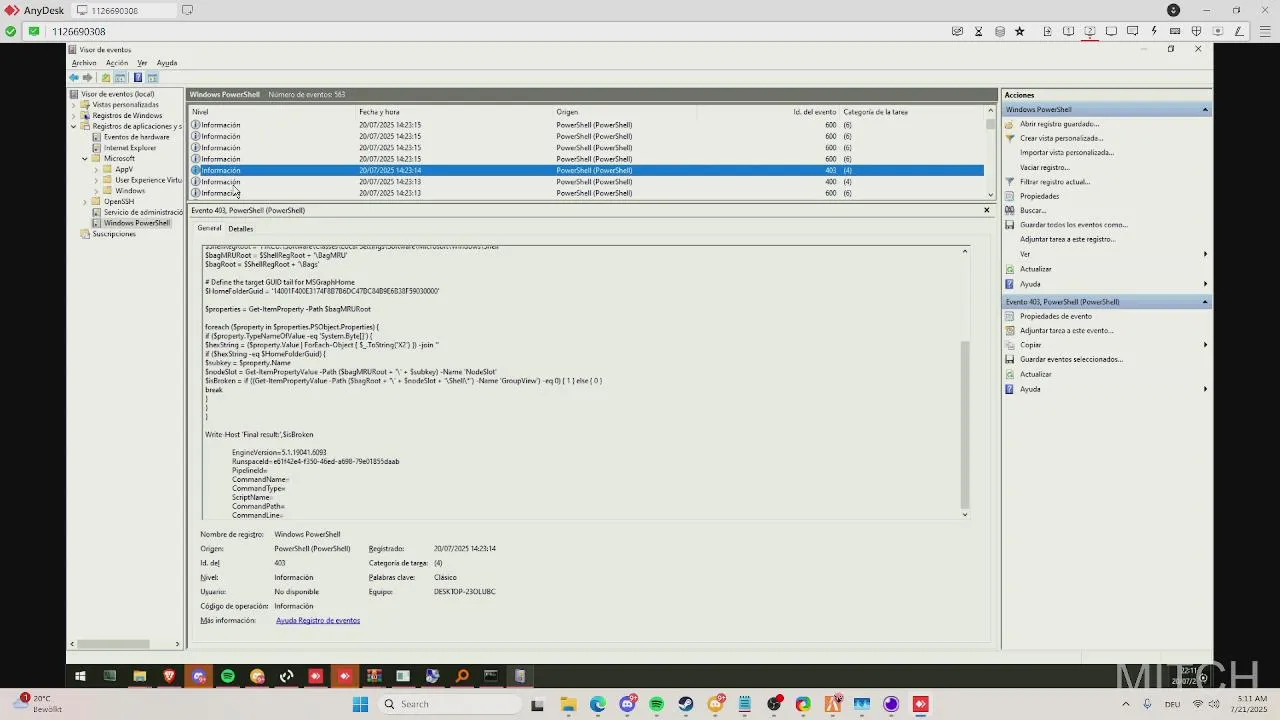The width and height of the screenshot is (1280, 720).
Task: Click remote taskbar Brave browser icon
Action: point(169,677)
